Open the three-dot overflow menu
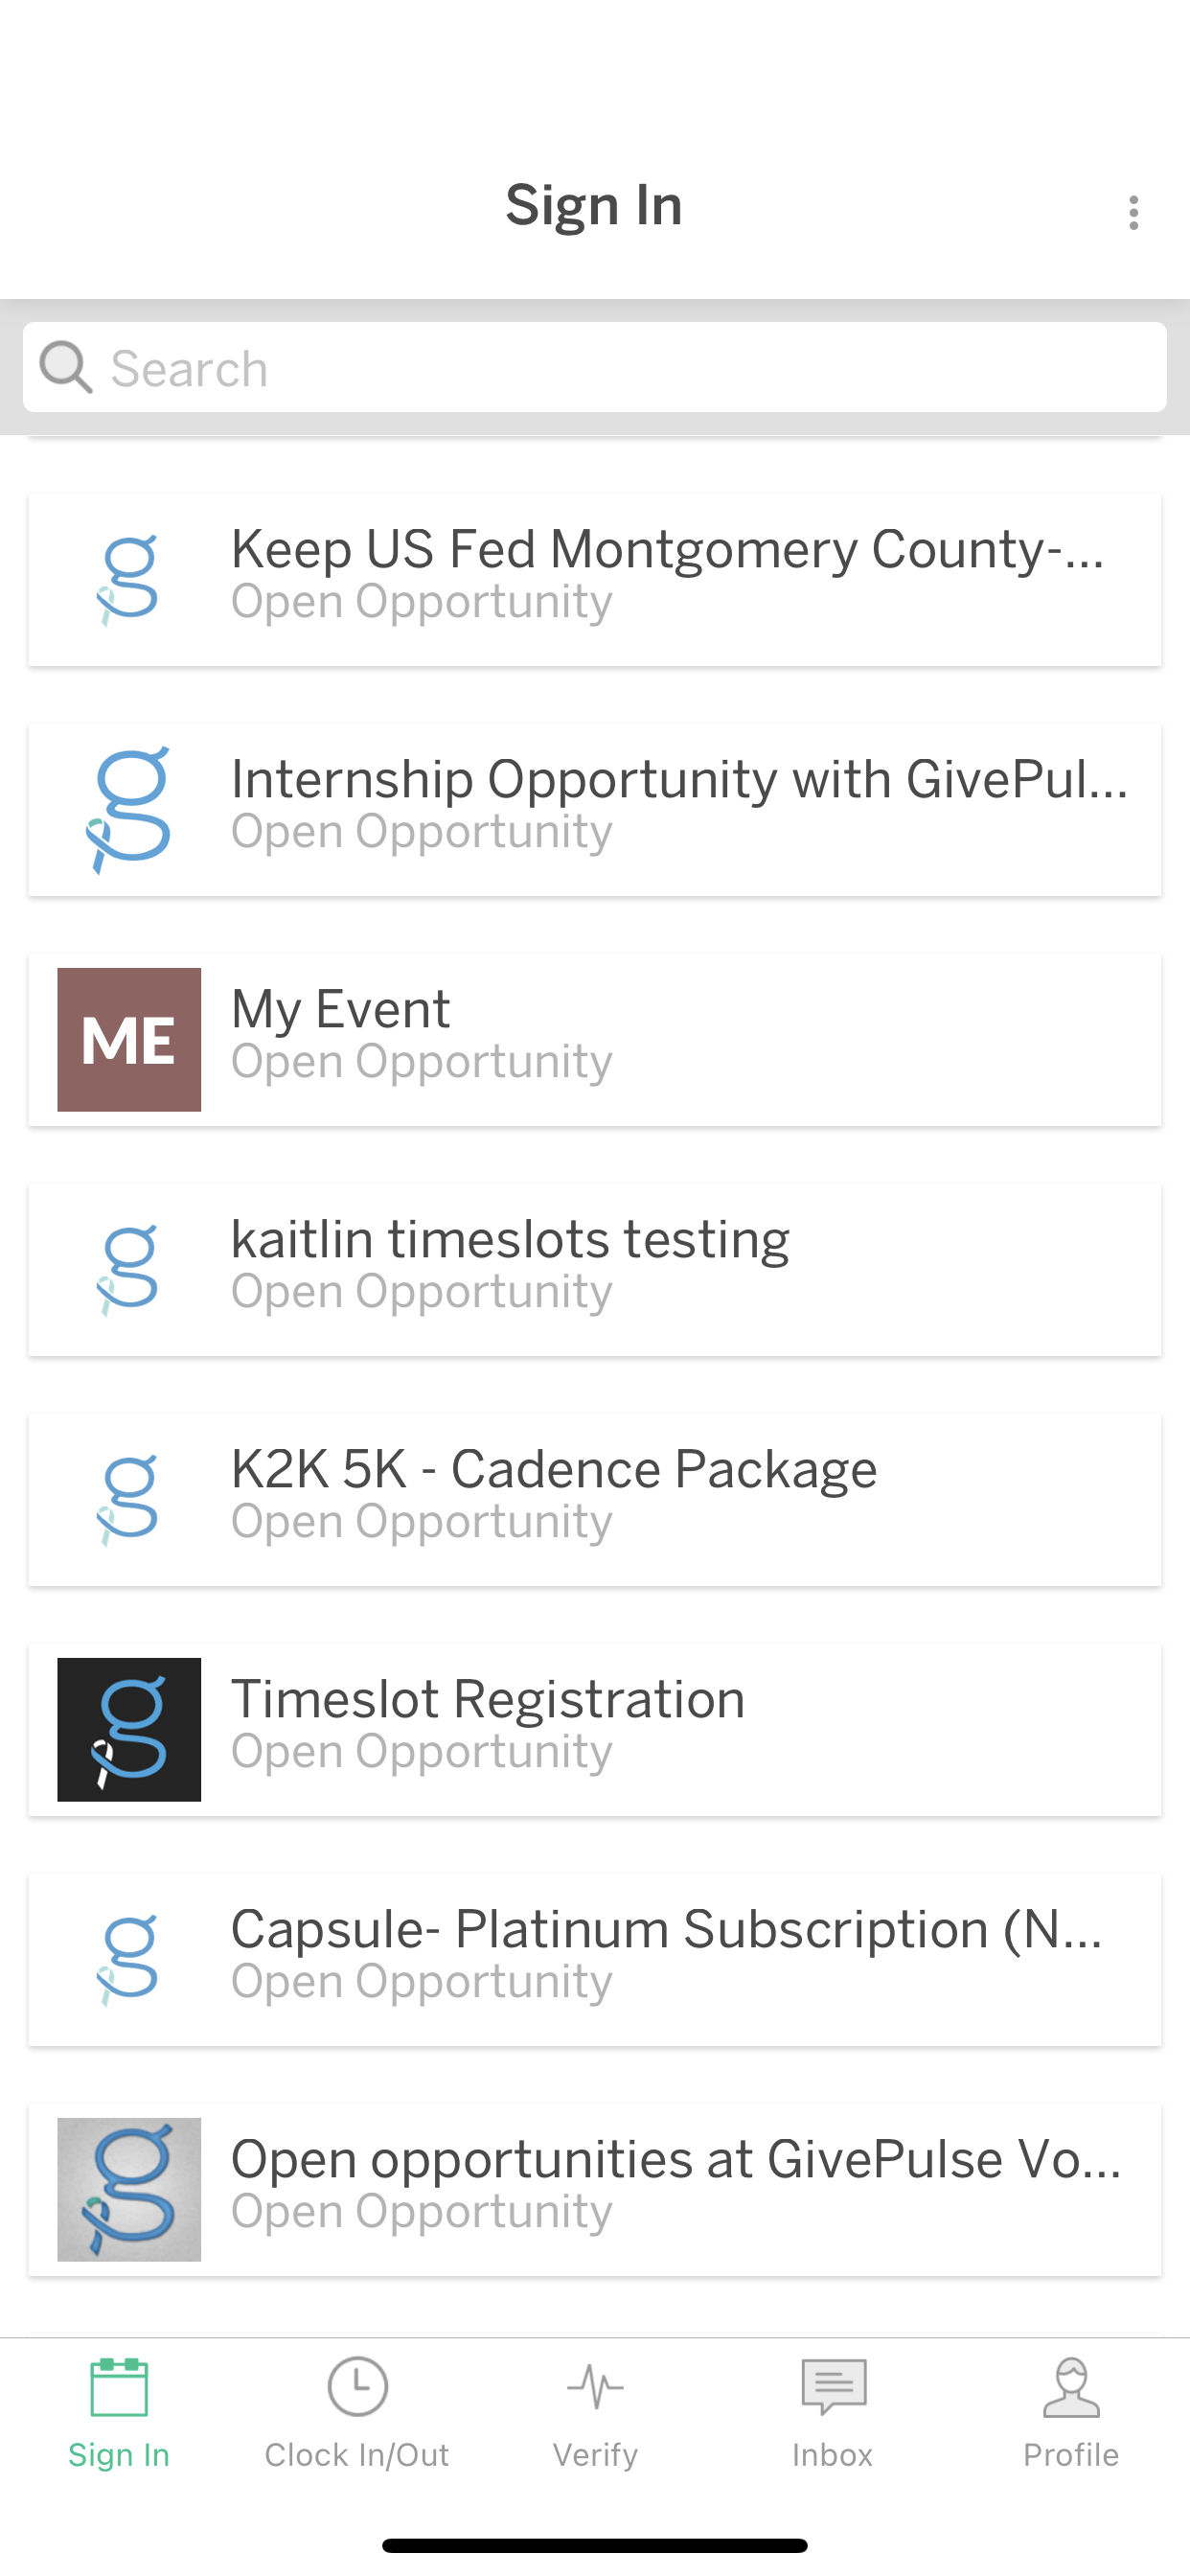 1132,213
